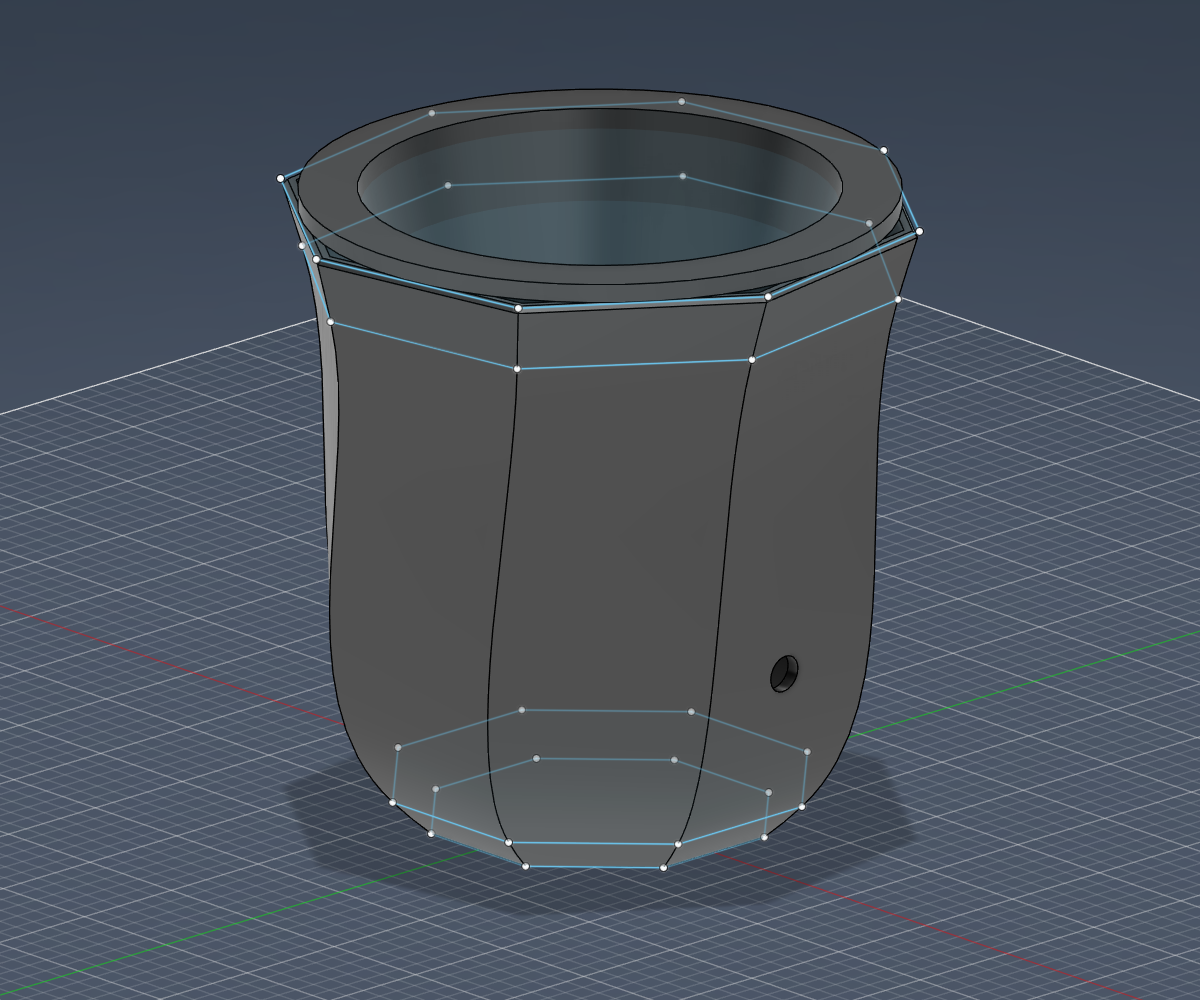The height and width of the screenshot is (1000, 1200).
Task: Click the small round hole on the vase side
Action: coord(785,673)
